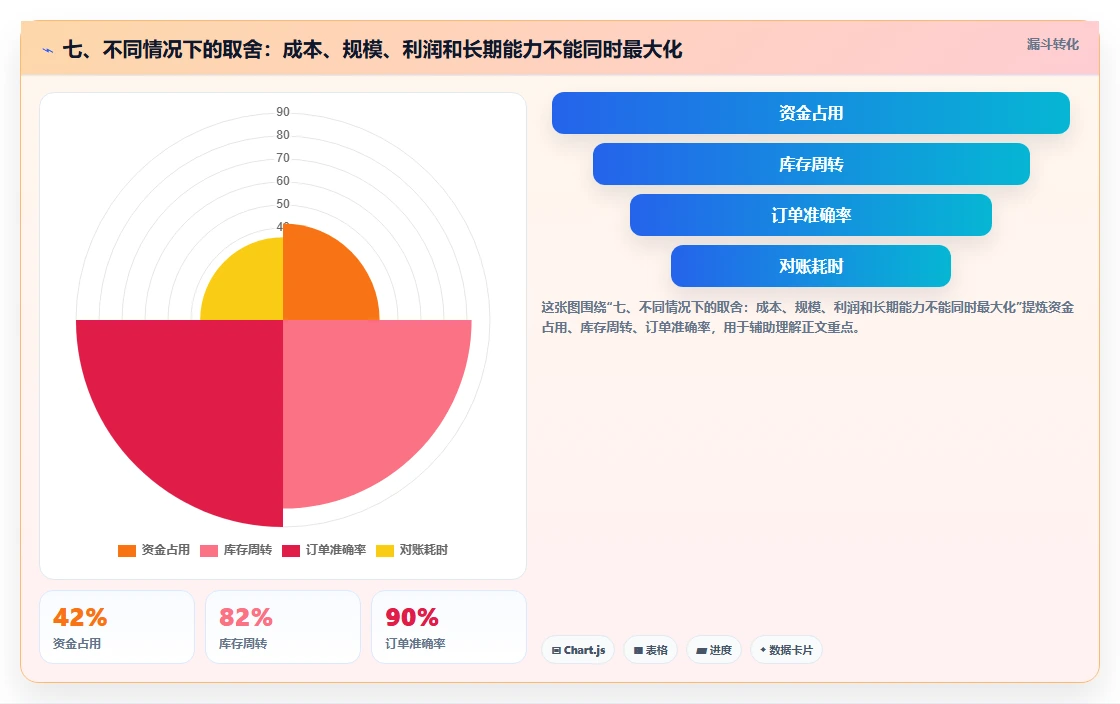Click the section title 七、不同情况下的取舍
The height and width of the screenshot is (704, 1120).
(372, 50)
